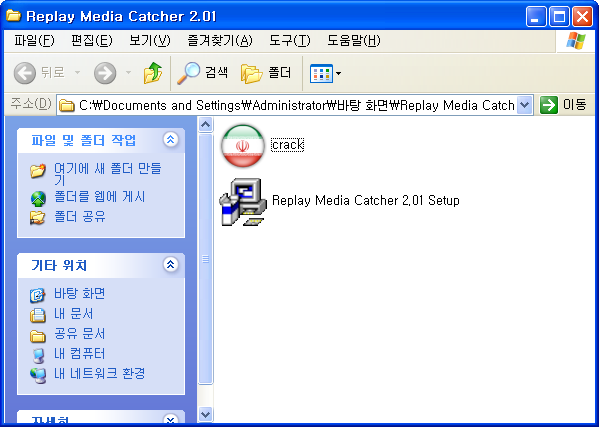Click the folder icon in the title bar
Screen dimensions: 599x428
click(x=14, y=16)
